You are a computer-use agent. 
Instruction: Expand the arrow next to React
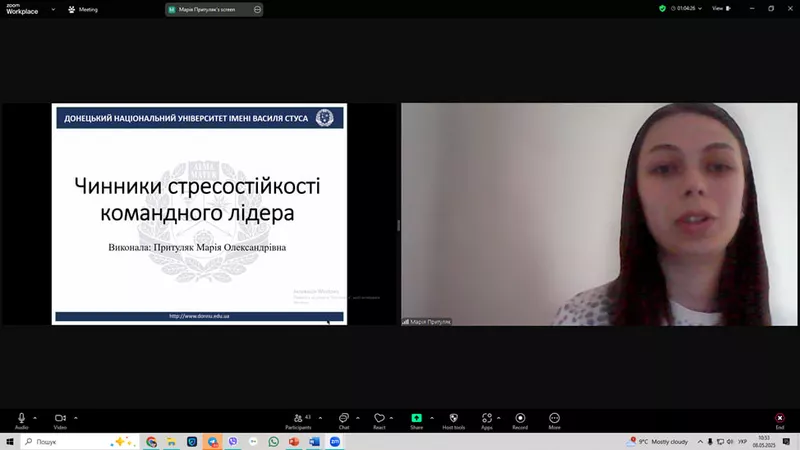pyautogui.click(x=391, y=418)
